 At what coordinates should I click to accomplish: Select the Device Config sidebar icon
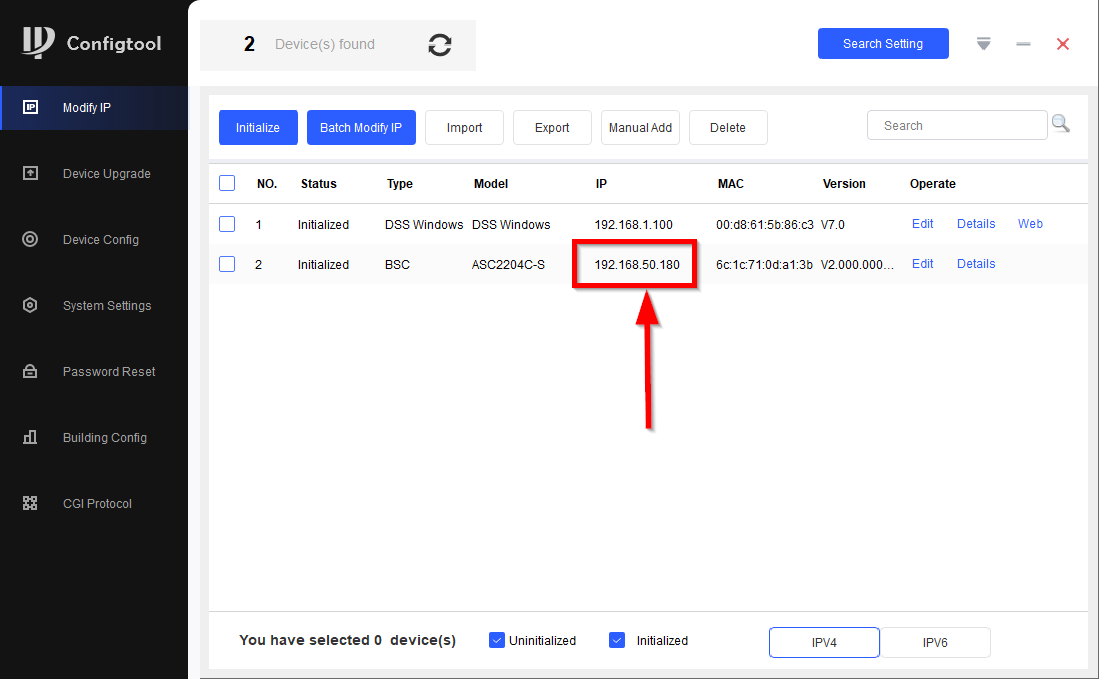30,239
